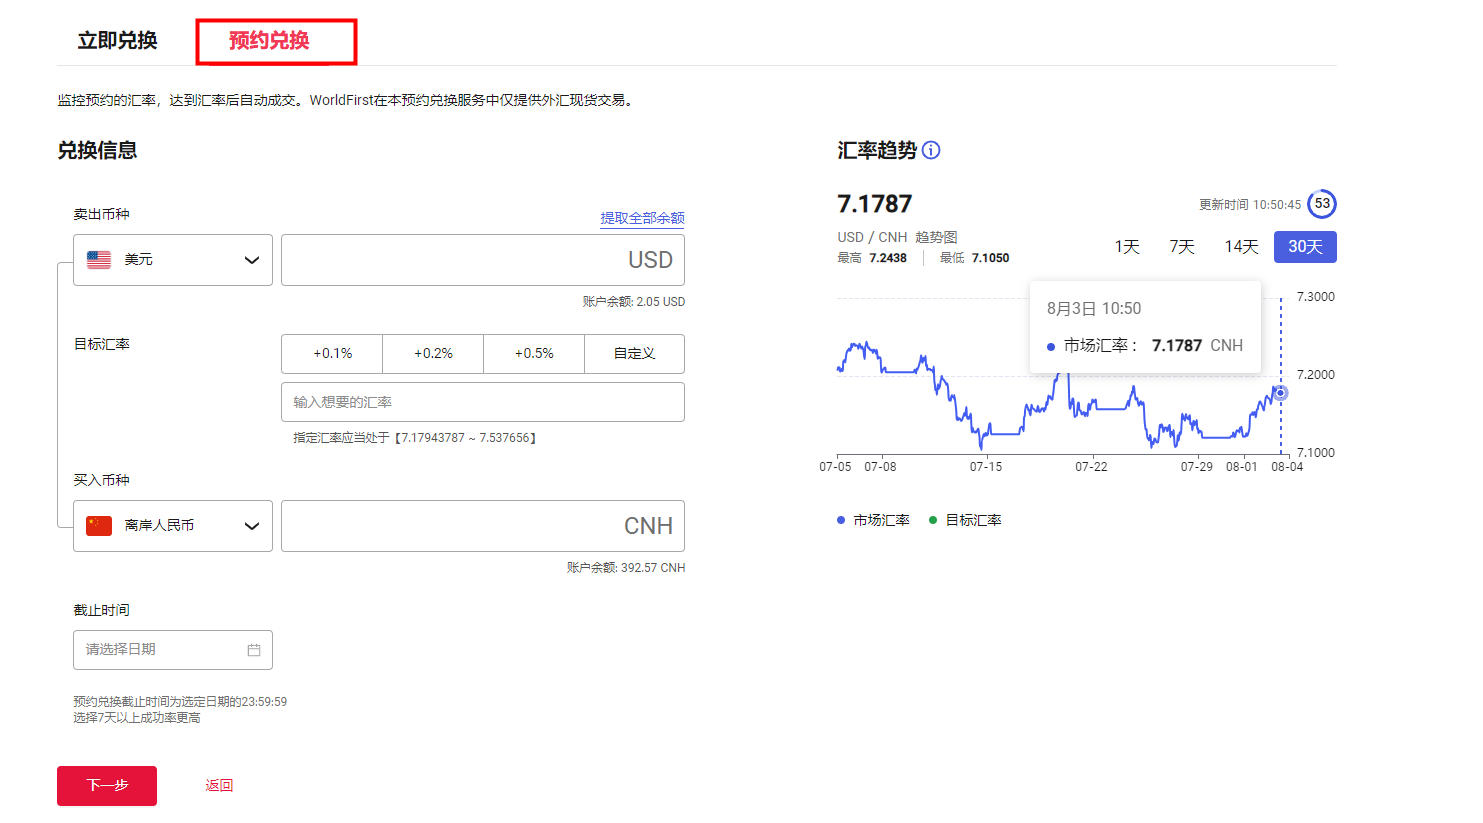Screen dimensions: 1483x823
Task: Open the calendar icon in 截止时间 field
Action: (x=254, y=650)
